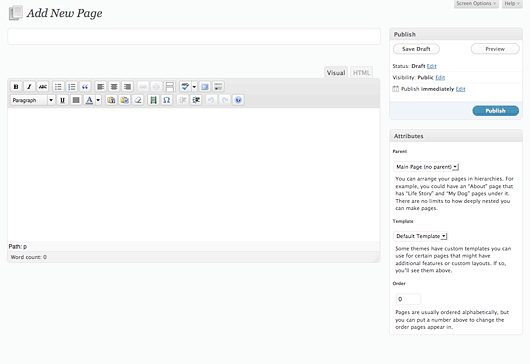The image size is (530, 364).
Task: Edit the Visibility: Public setting
Action: click(x=440, y=78)
